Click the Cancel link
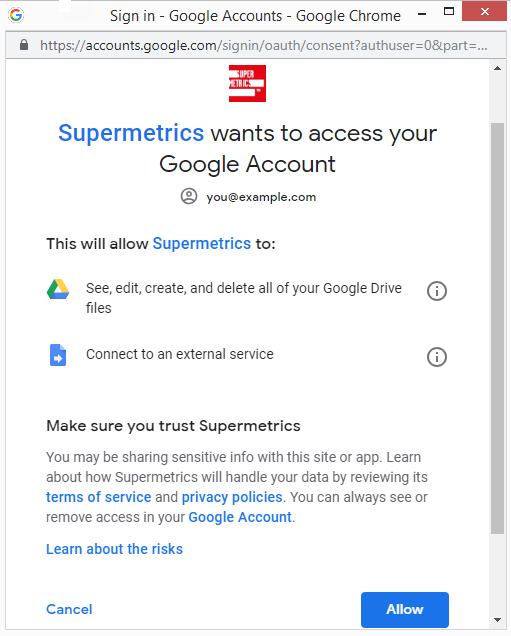 69,609
